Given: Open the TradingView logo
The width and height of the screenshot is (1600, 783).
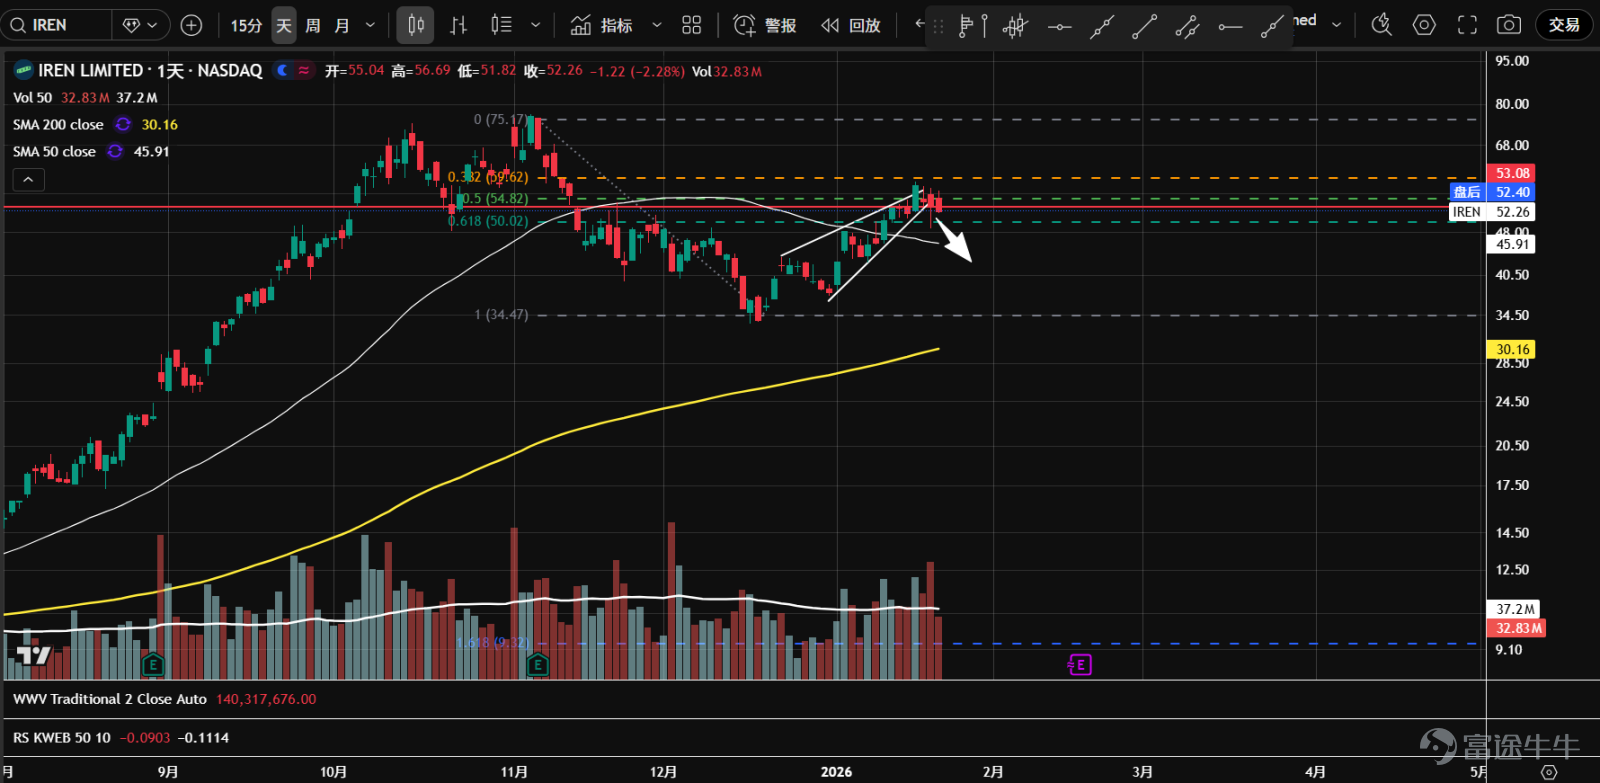Looking at the screenshot, I should pyautogui.click(x=33, y=656).
